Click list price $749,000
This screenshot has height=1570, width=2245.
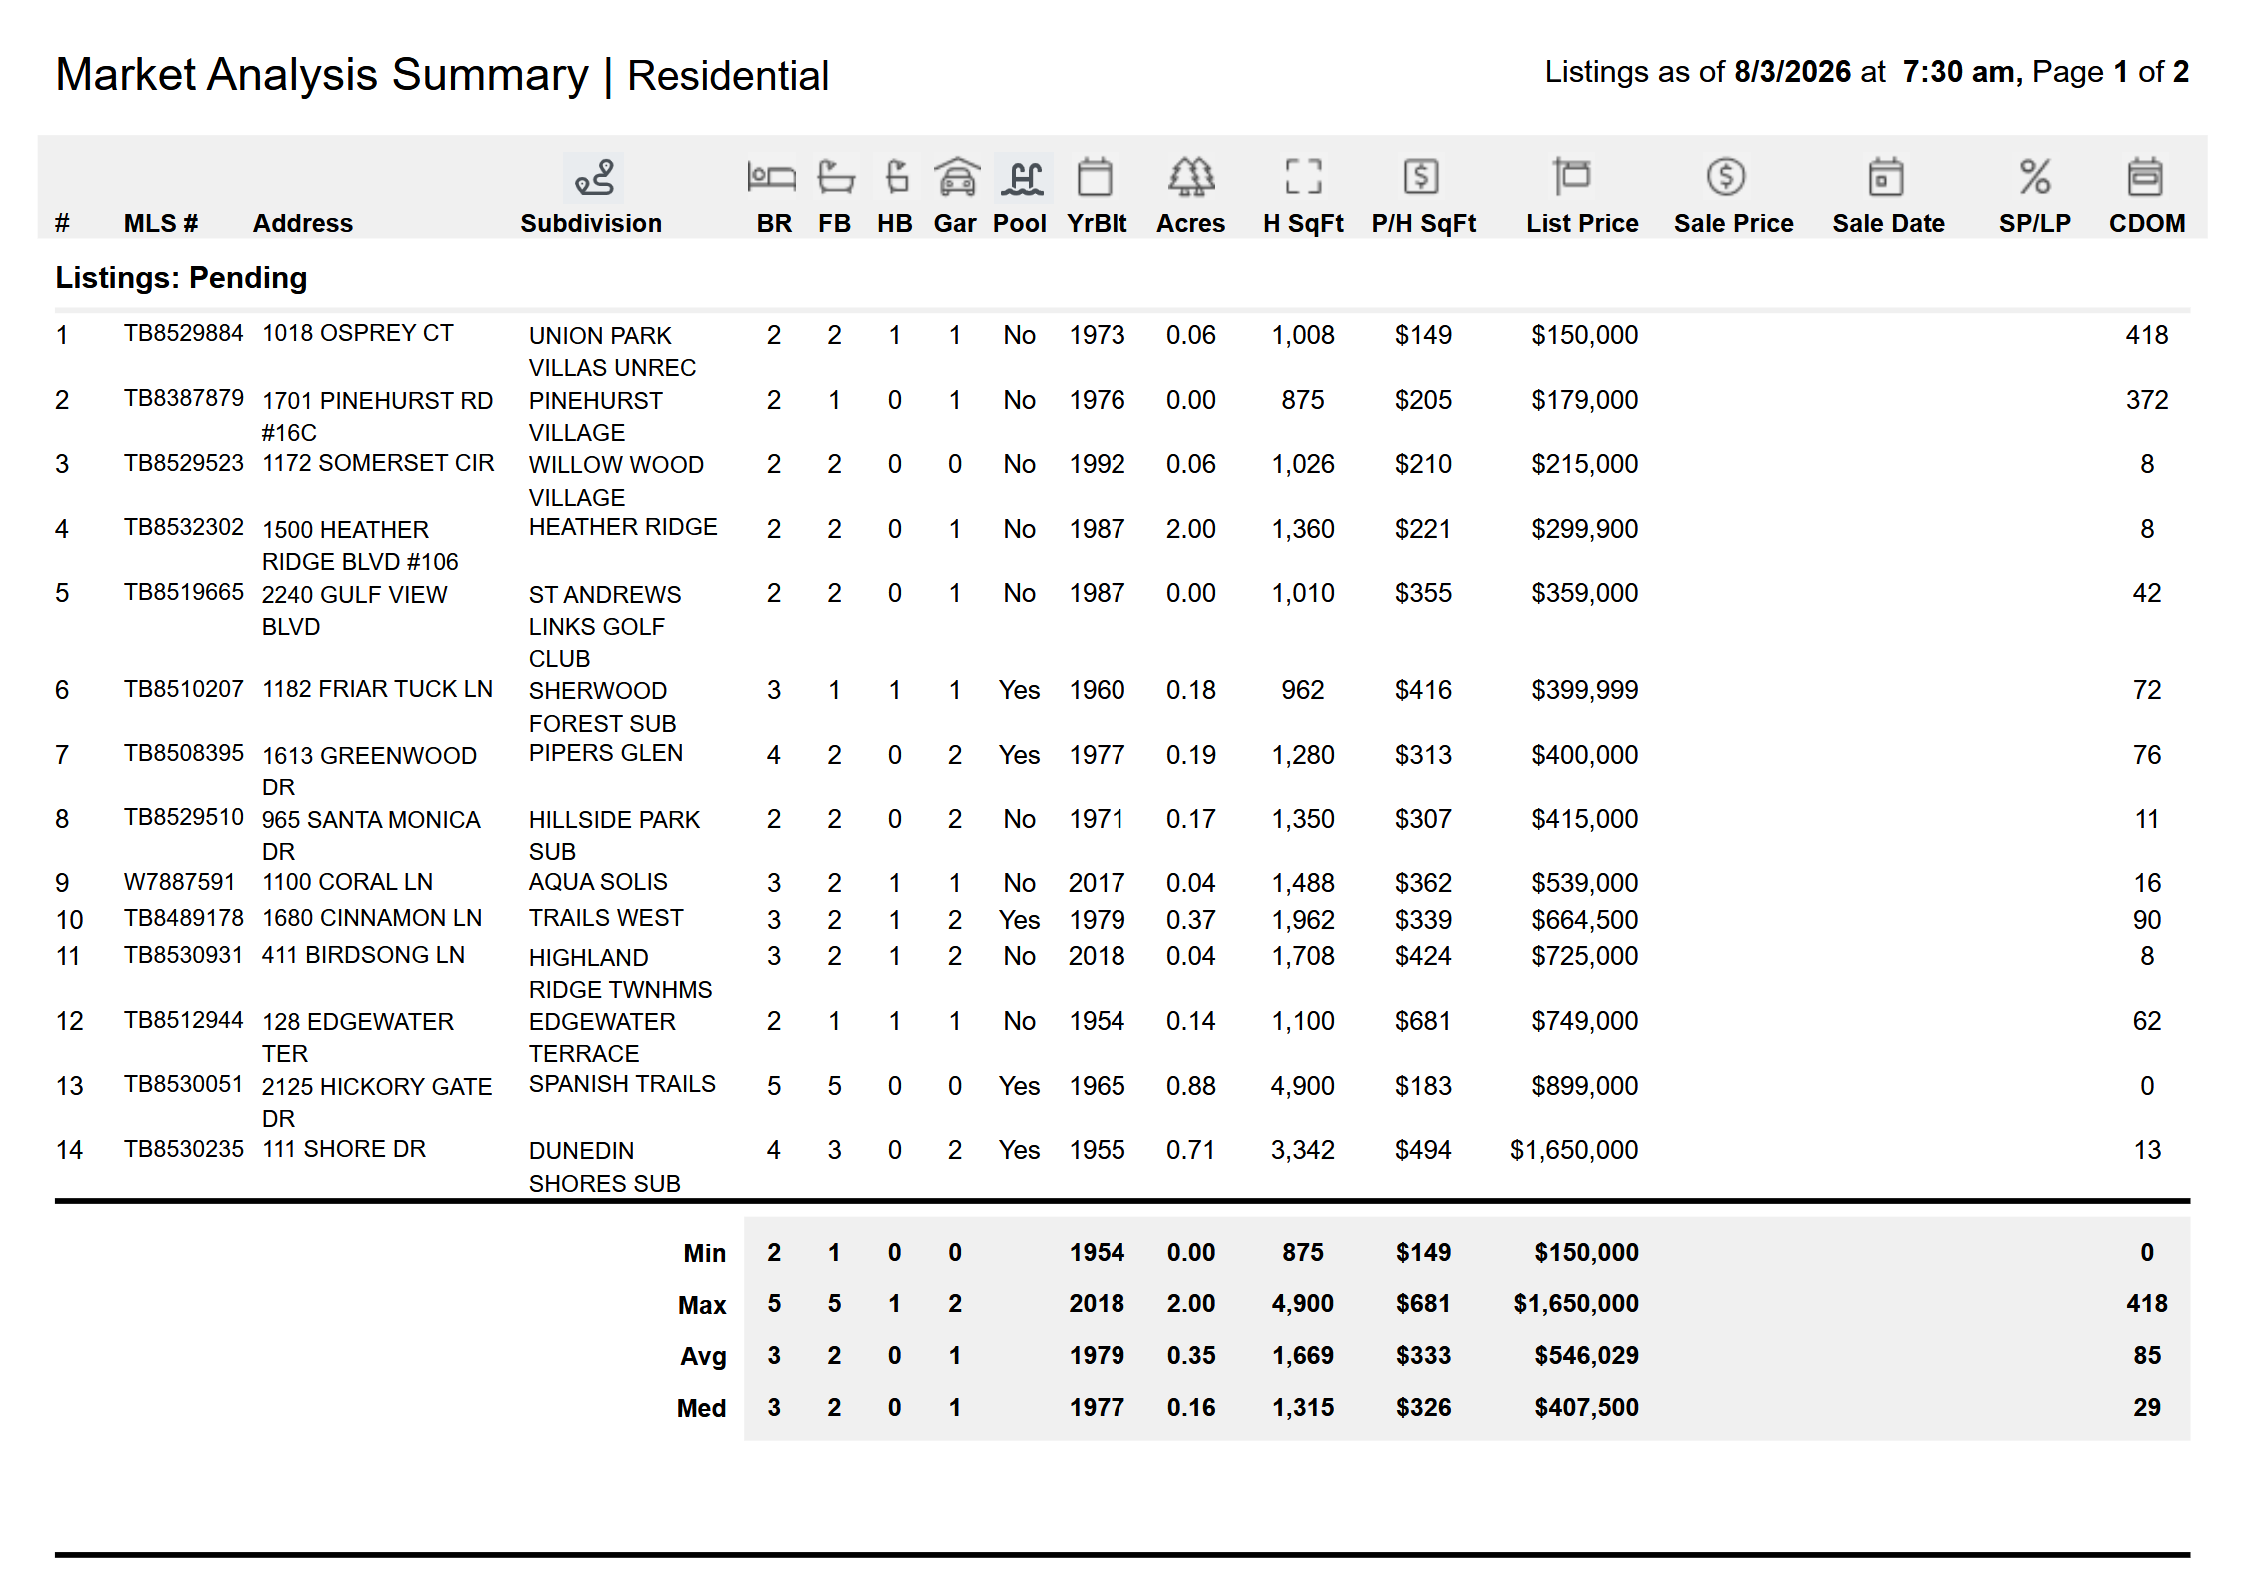pos(1584,1021)
